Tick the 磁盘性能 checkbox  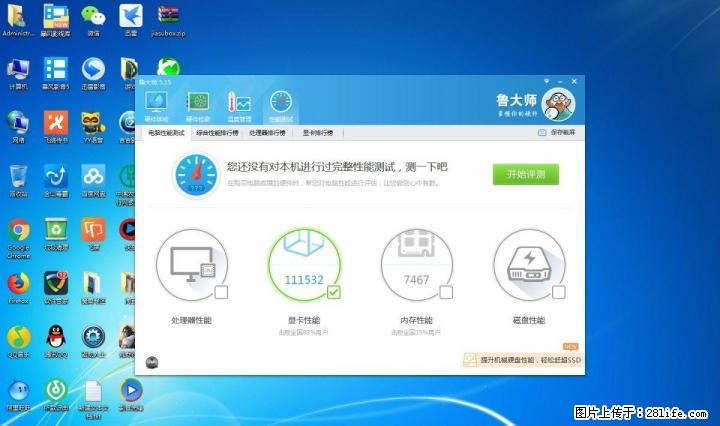pyautogui.click(x=558, y=292)
